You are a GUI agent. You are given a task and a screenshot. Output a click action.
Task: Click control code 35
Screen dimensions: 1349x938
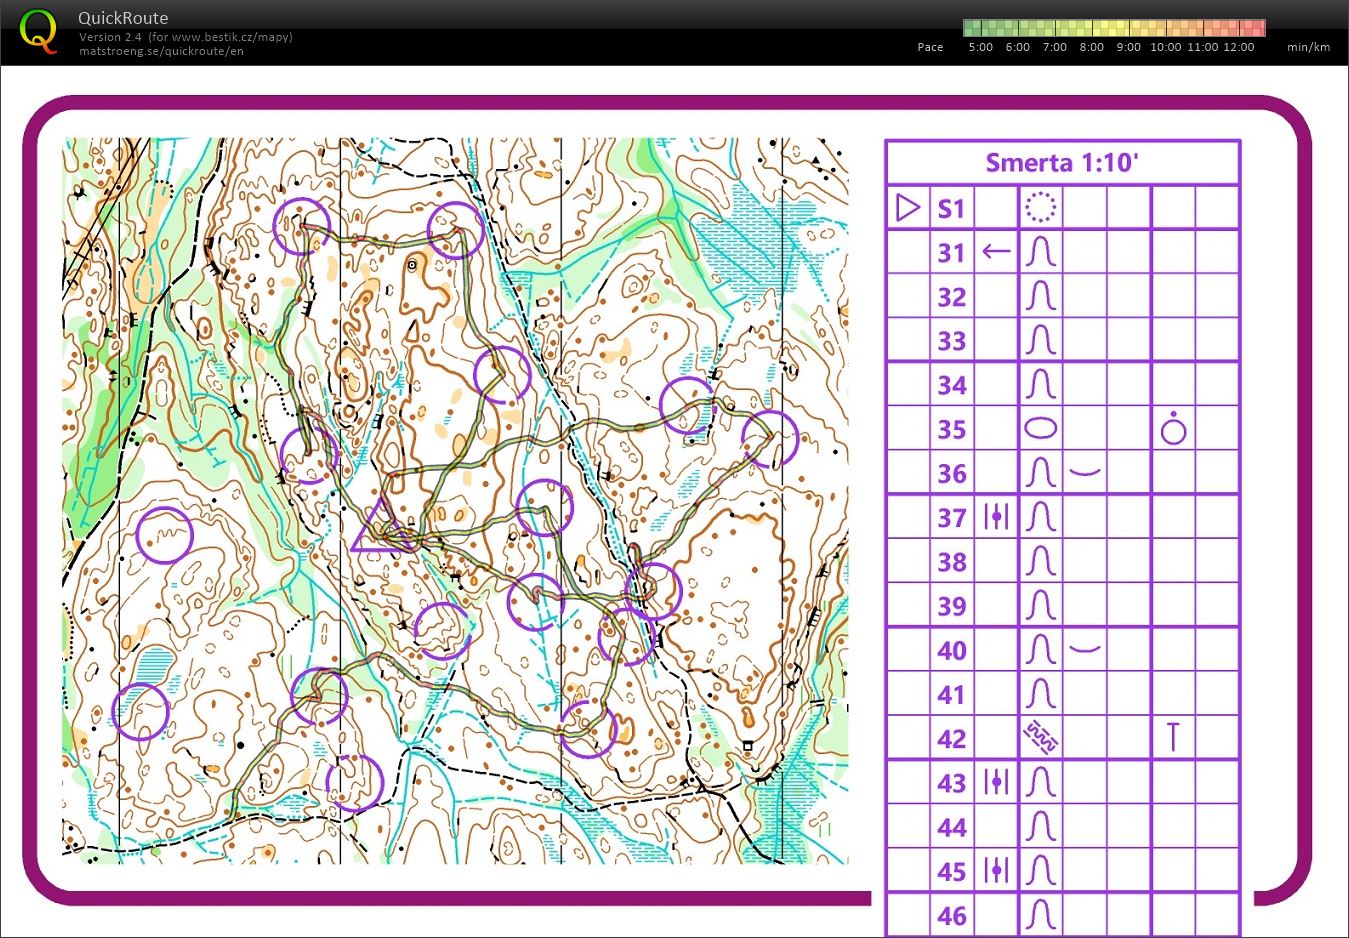click(x=952, y=429)
